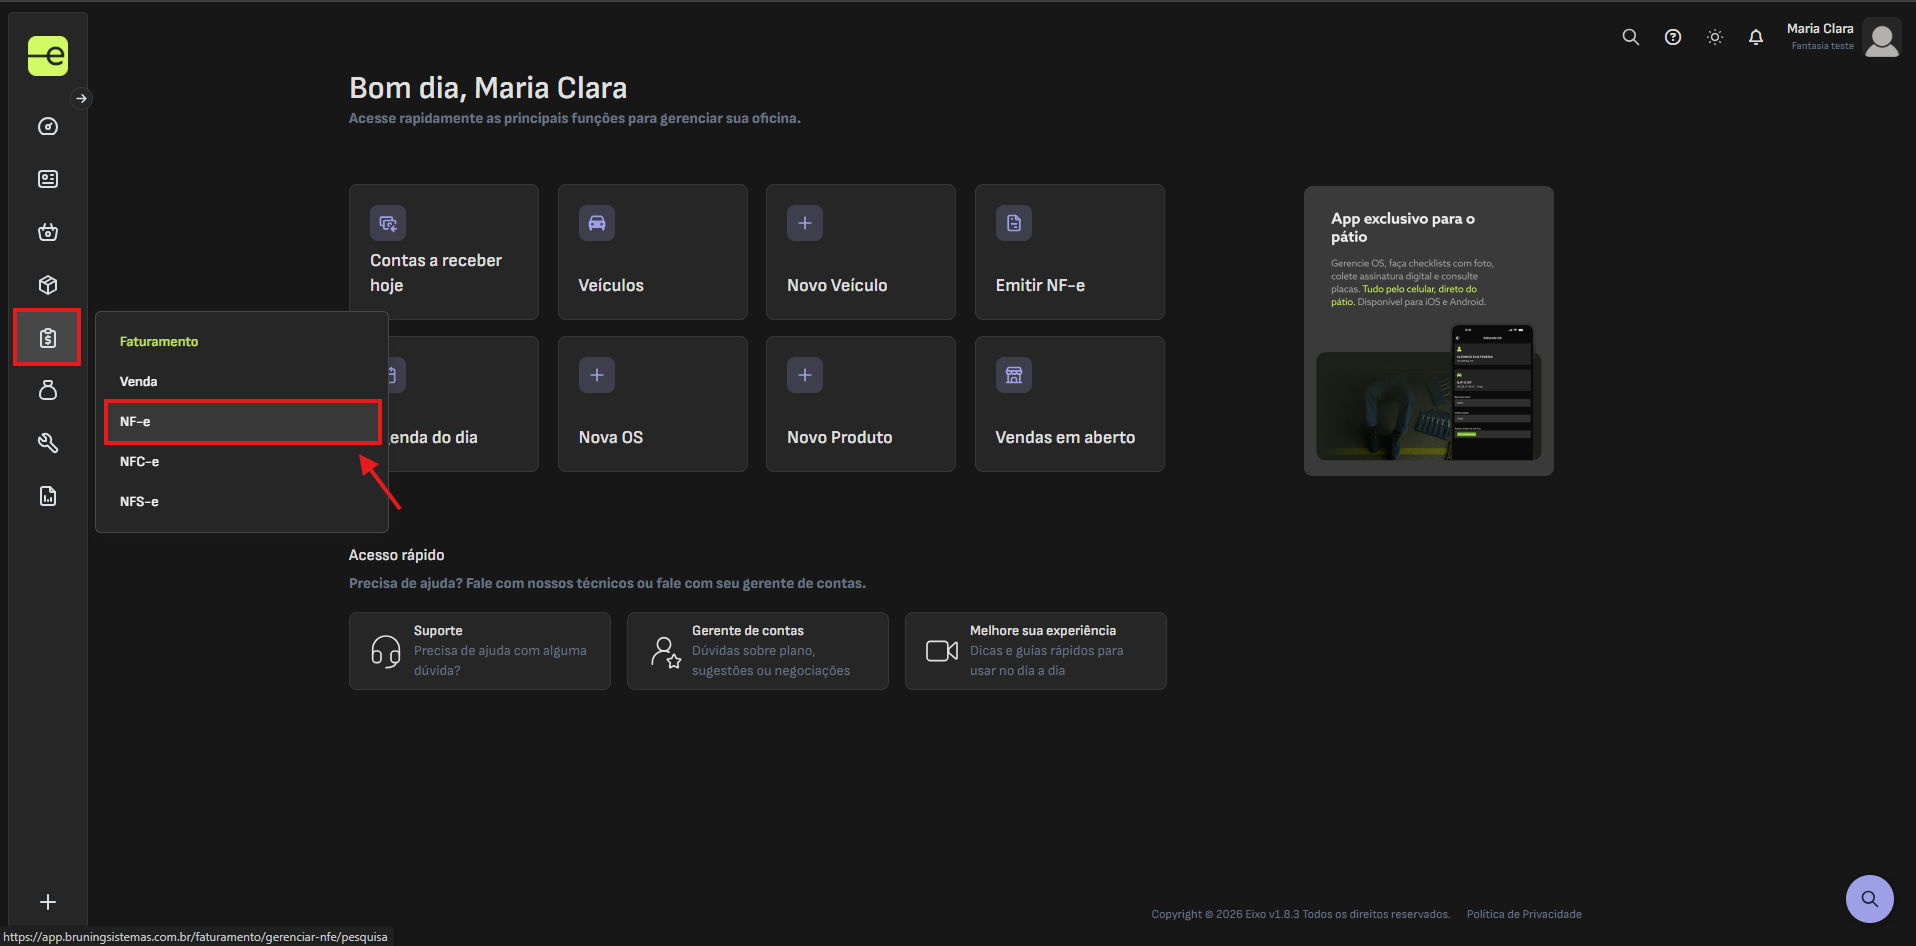Open Maria Clara user profile avatar

coord(1881,39)
